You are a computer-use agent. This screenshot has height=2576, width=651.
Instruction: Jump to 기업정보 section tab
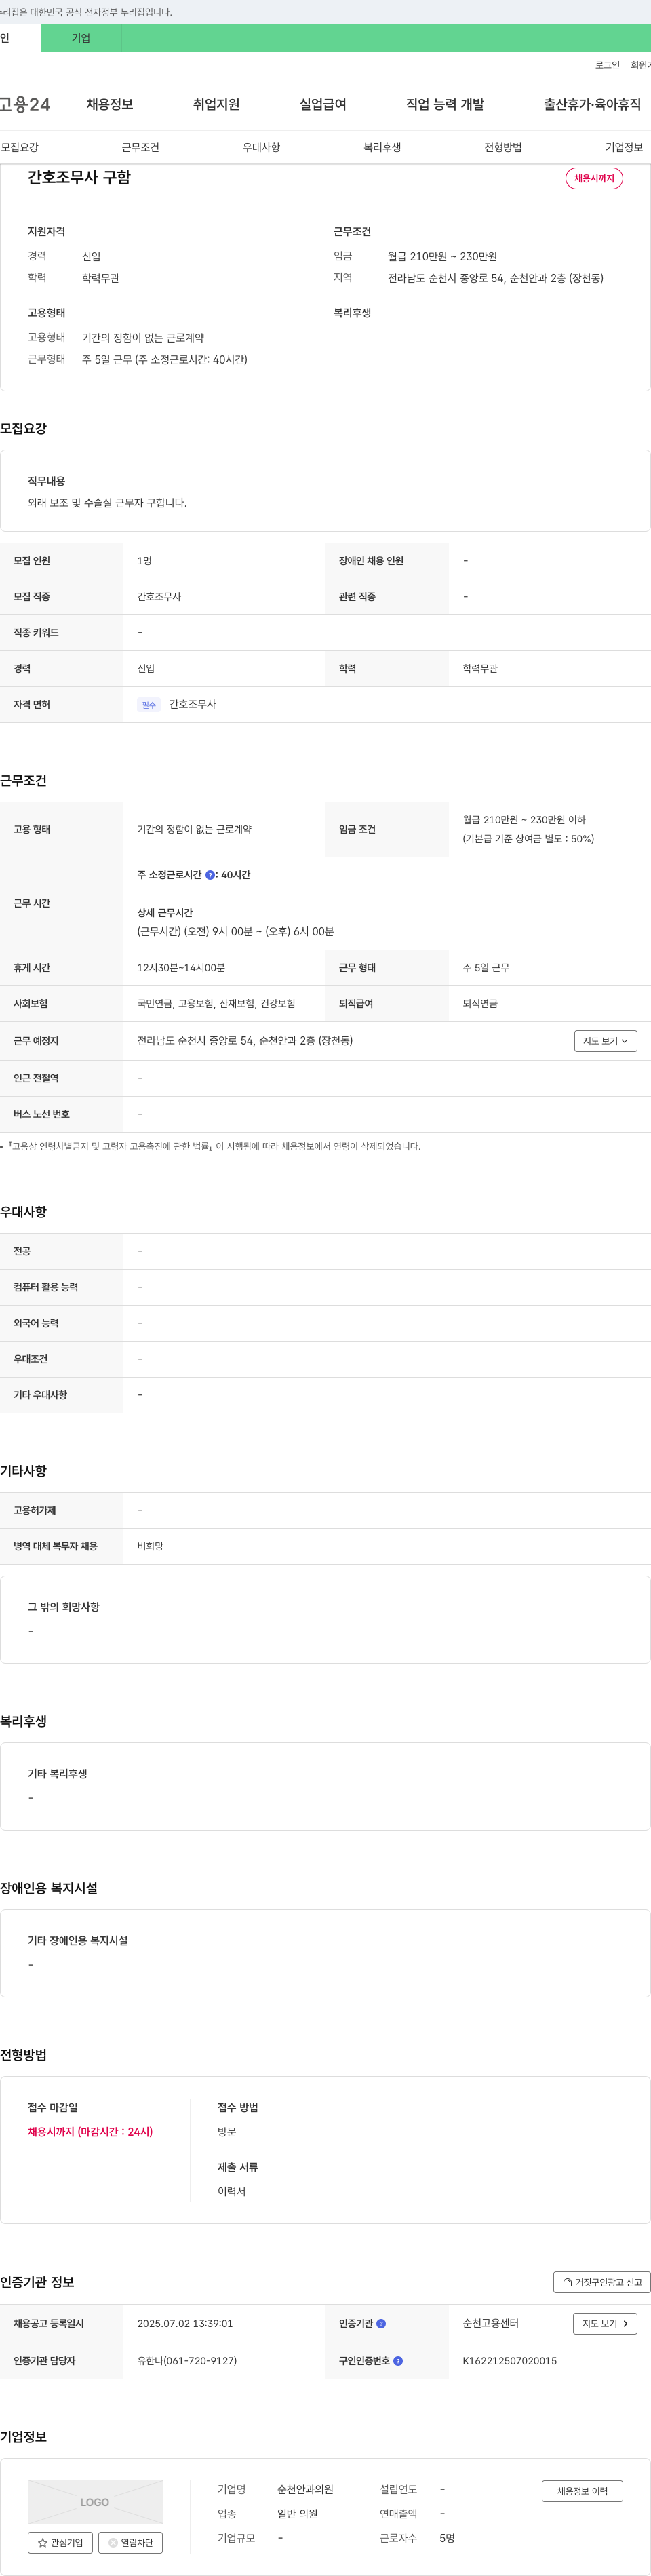(624, 147)
